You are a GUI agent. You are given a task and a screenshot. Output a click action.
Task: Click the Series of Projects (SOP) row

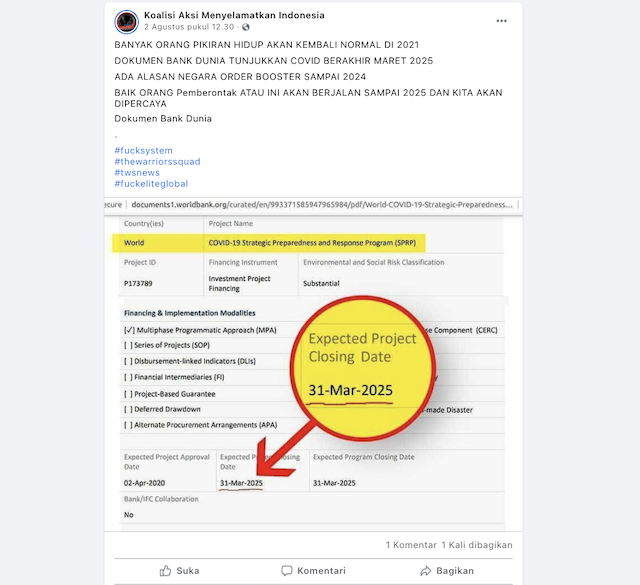(167, 345)
